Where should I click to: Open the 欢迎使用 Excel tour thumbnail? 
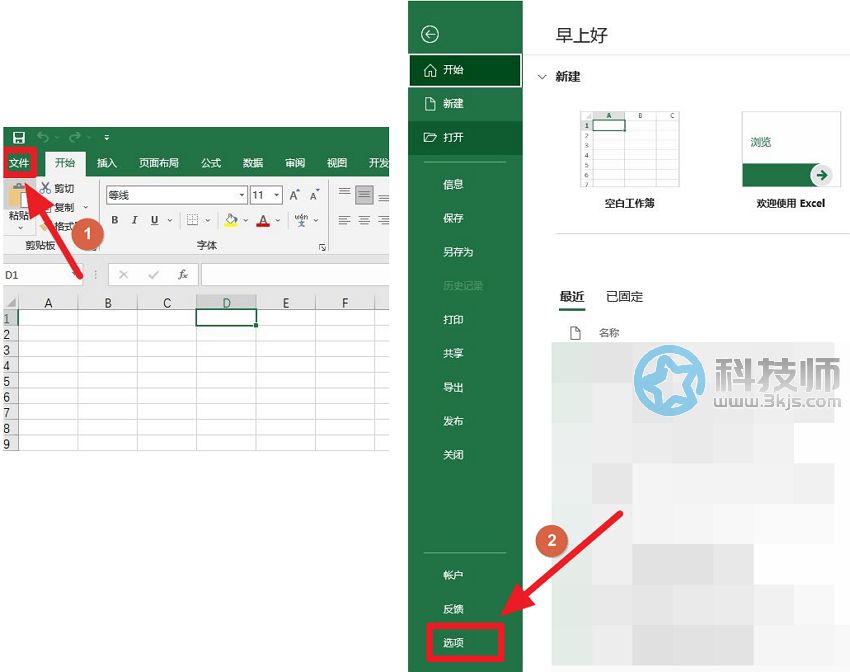[x=791, y=149]
